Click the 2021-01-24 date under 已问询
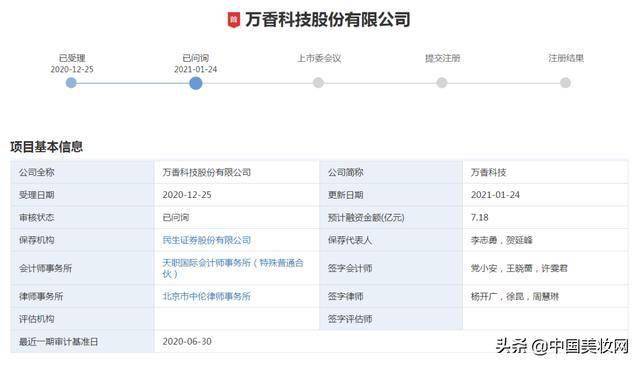 point(196,69)
